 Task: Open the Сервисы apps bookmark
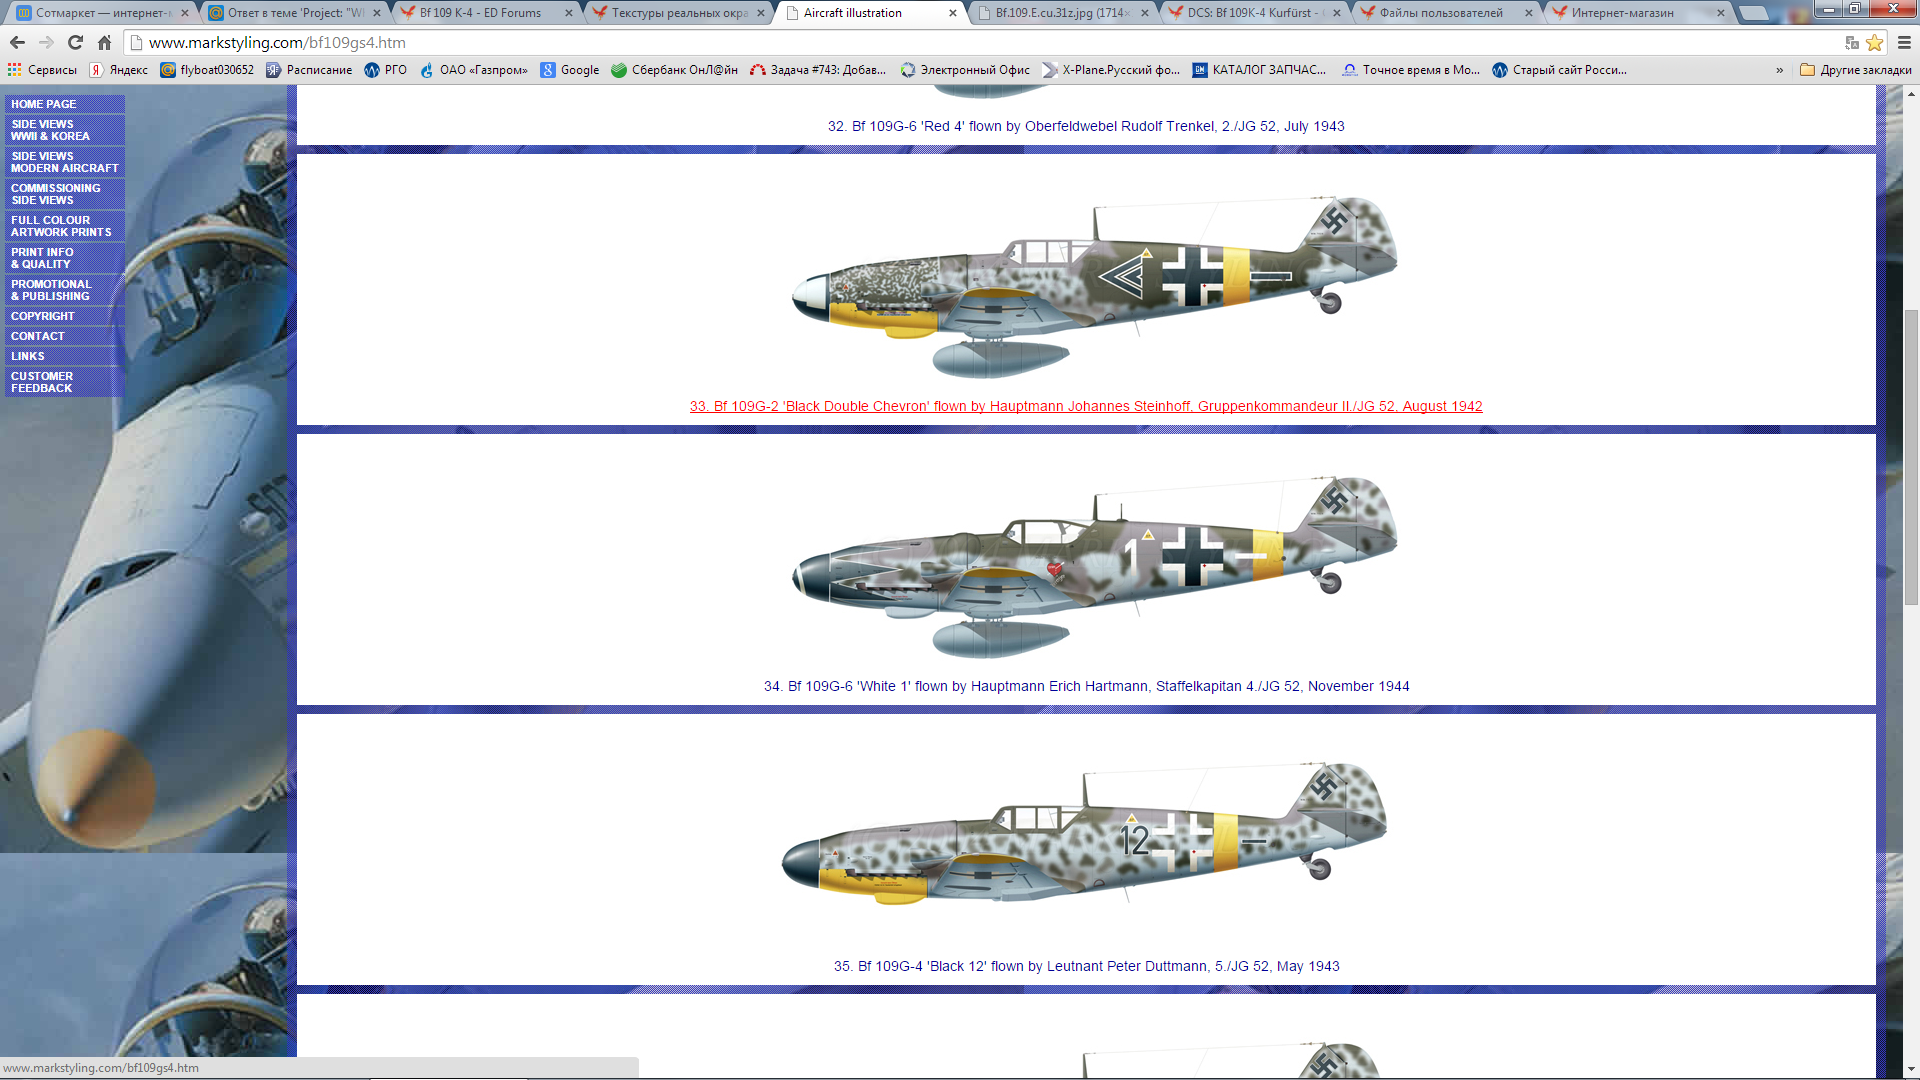[x=42, y=70]
